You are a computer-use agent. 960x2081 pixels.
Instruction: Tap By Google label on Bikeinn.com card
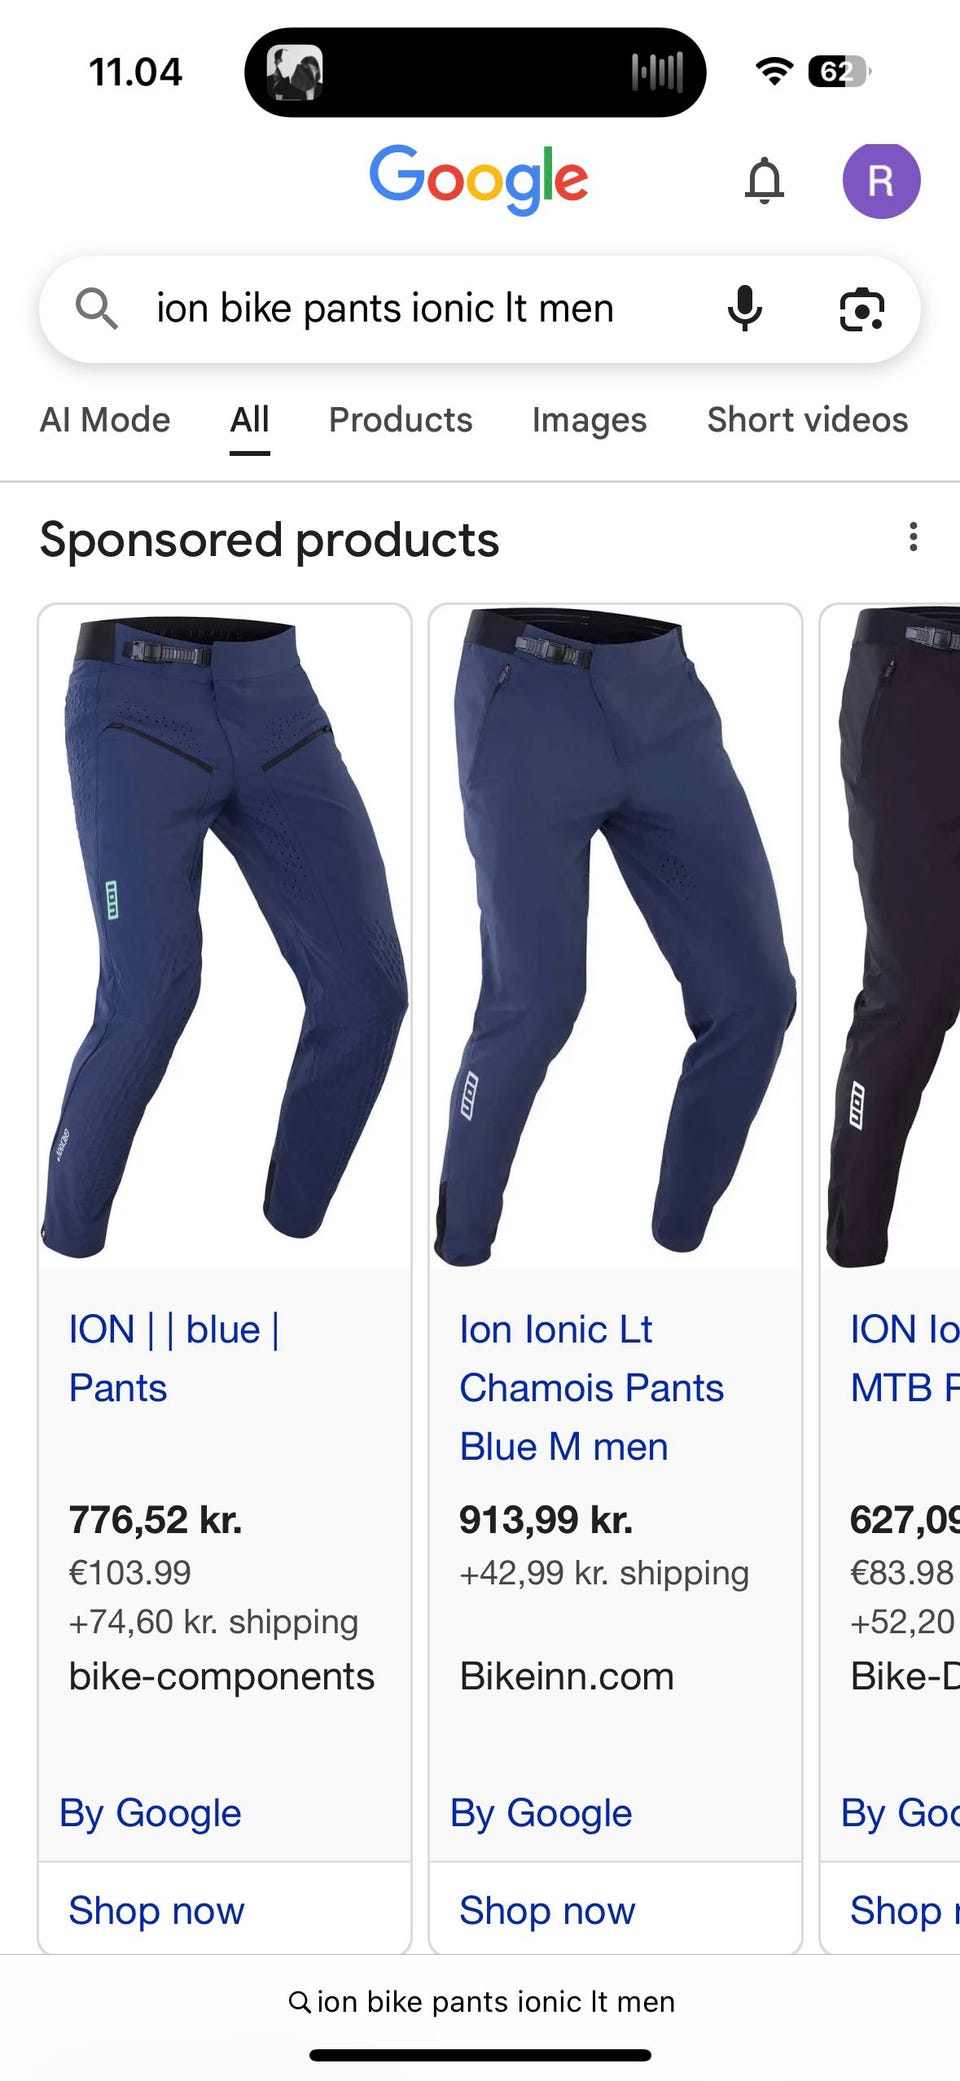click(x=541, y=1813)
